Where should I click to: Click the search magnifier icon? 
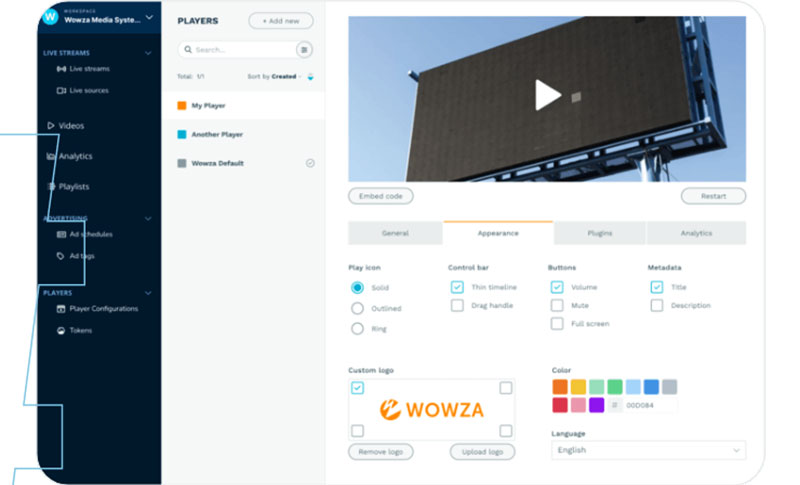pyautogui.click(x=188, y=49)
